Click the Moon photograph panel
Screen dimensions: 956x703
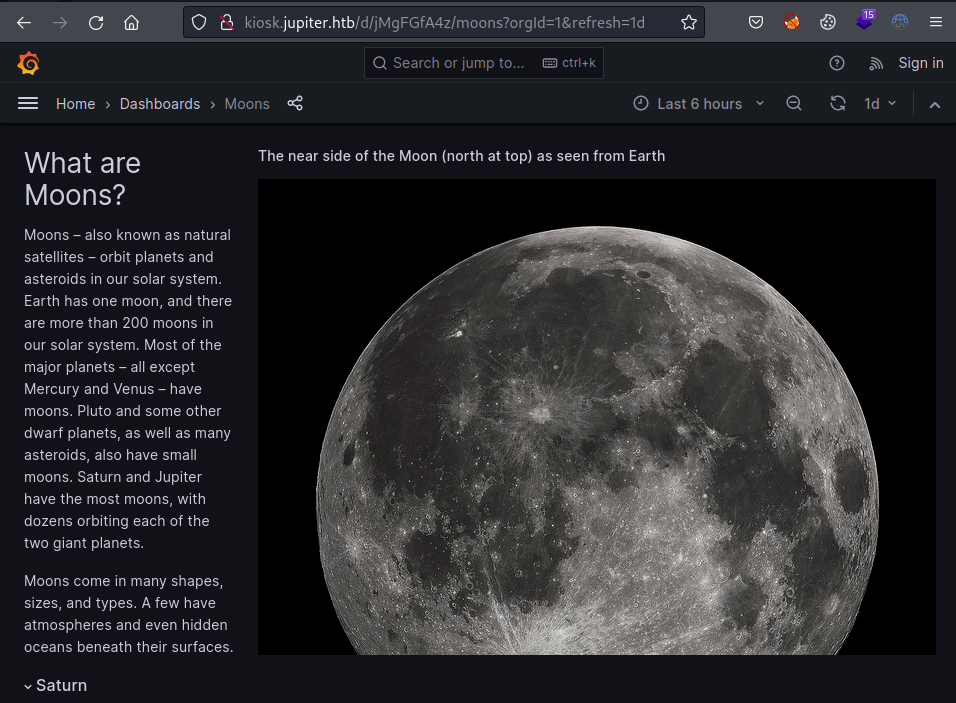[596, 417]
